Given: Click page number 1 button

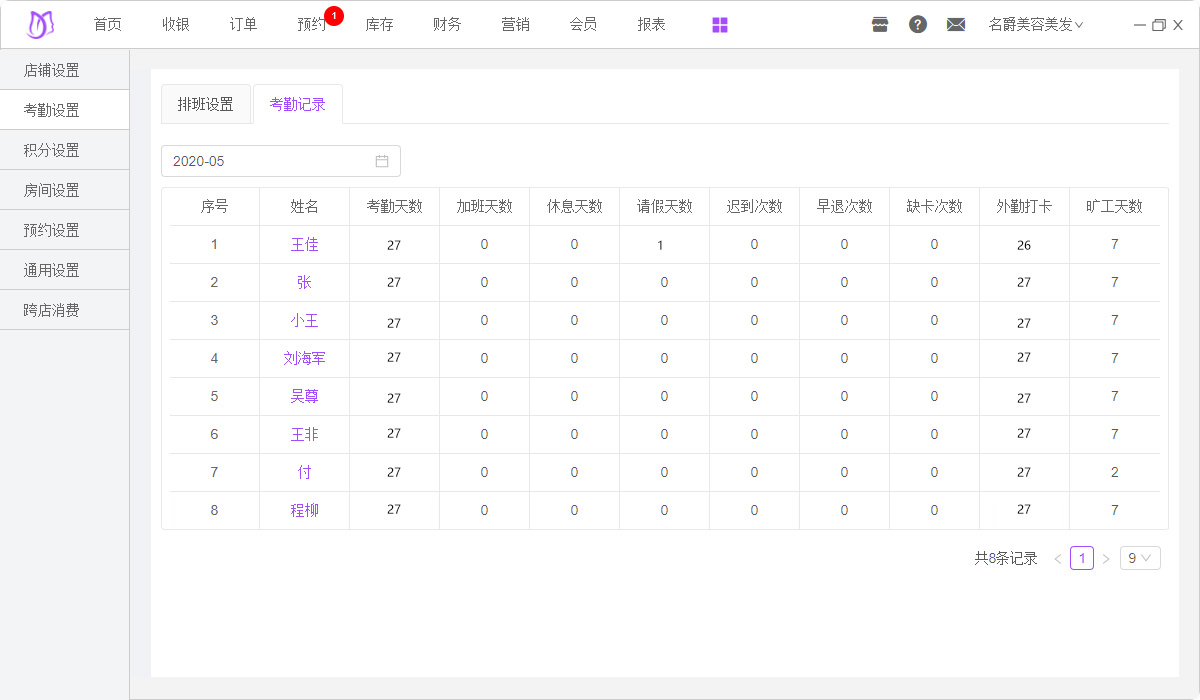Looking at the screenshot, I should click(1081, 558).
